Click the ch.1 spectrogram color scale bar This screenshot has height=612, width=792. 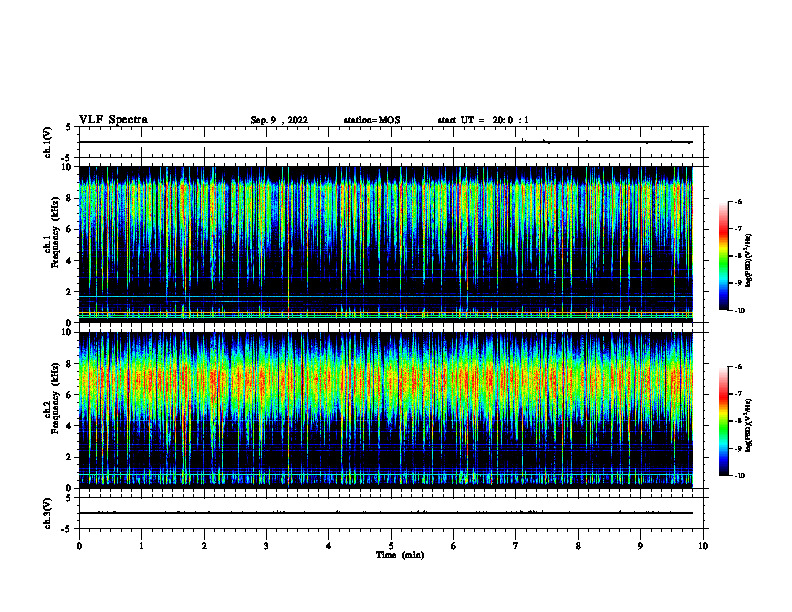pos(723,256)
